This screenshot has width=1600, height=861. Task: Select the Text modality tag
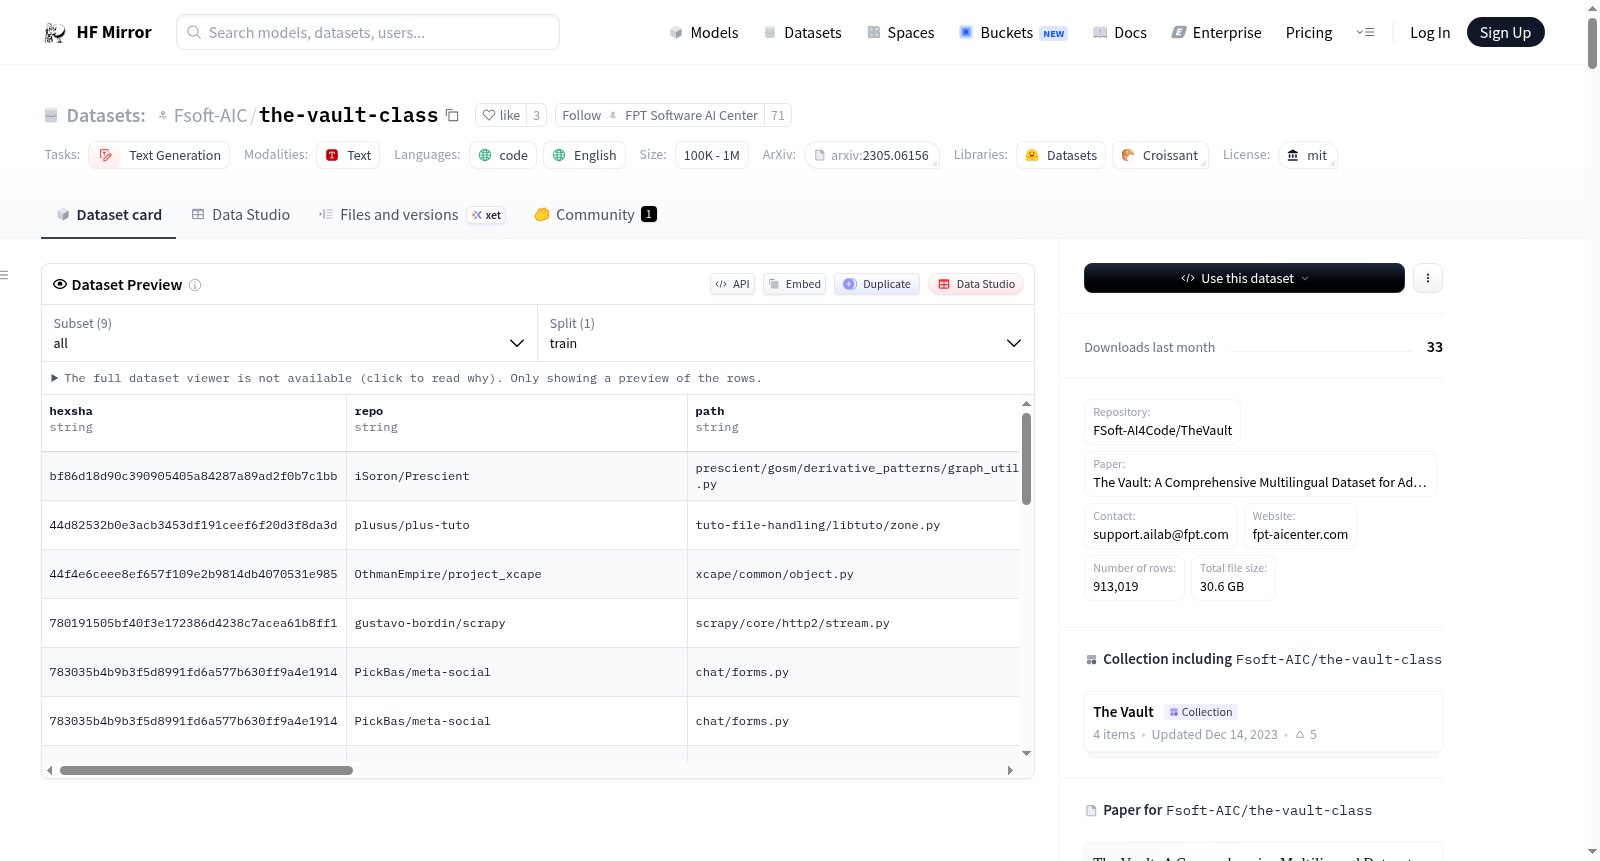(x=348, y=155)
